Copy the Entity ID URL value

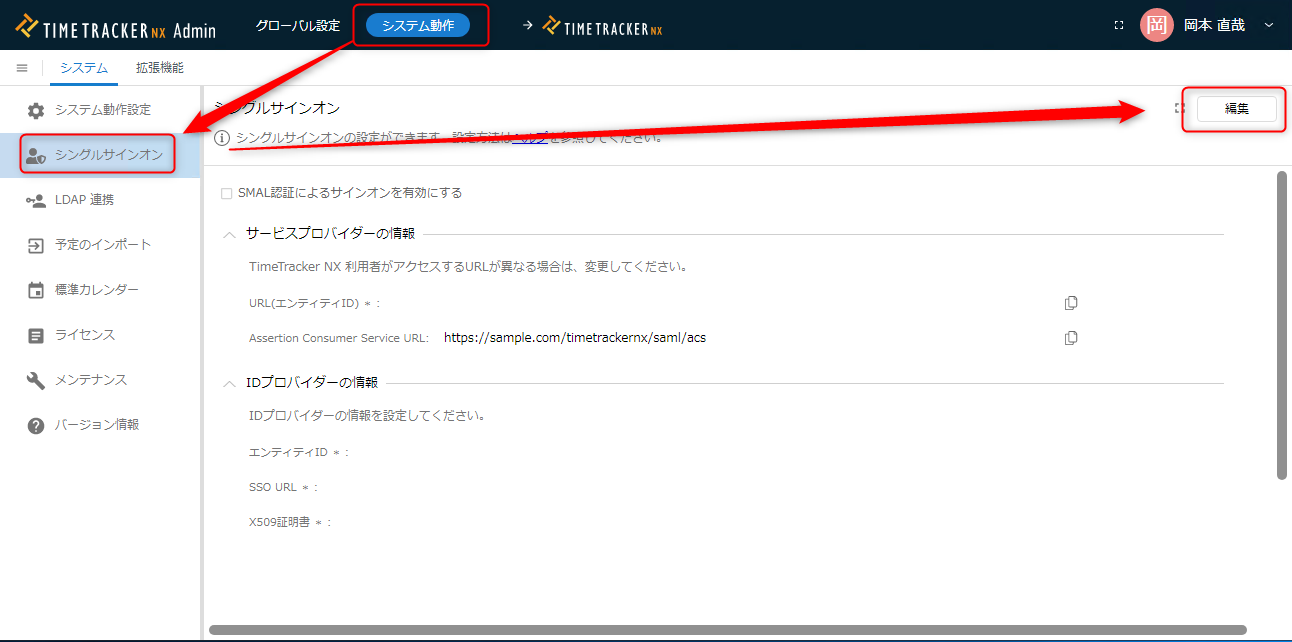click(1071, 303)
